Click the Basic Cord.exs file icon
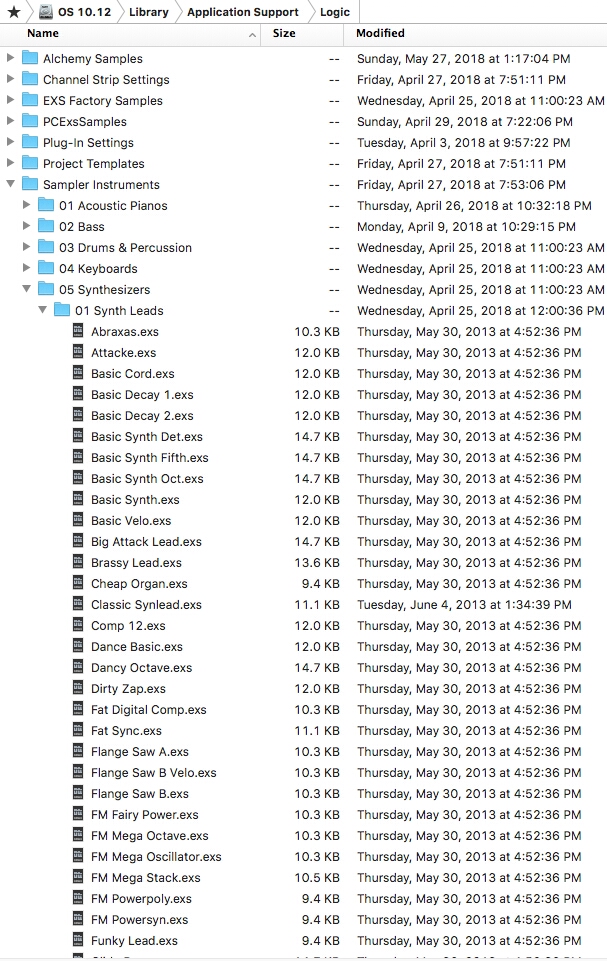607x961 pixels. (x=78, y=373)
